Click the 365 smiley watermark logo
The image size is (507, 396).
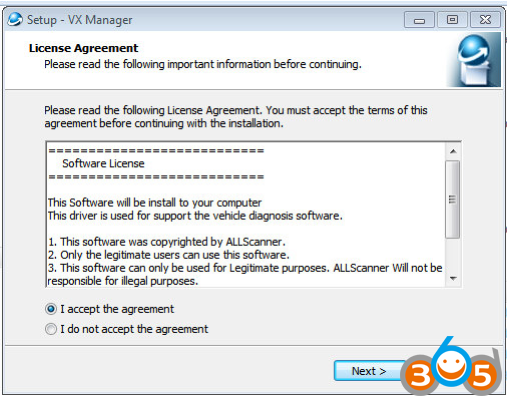(x=452, y=368)
